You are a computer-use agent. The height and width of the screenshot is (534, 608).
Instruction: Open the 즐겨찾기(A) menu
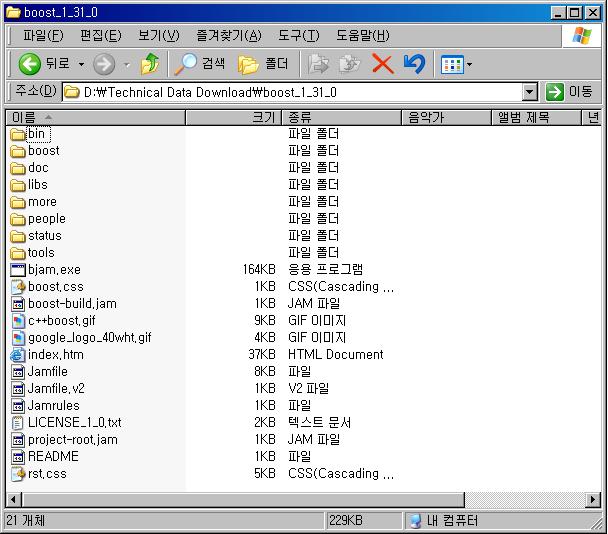[229, 36]
